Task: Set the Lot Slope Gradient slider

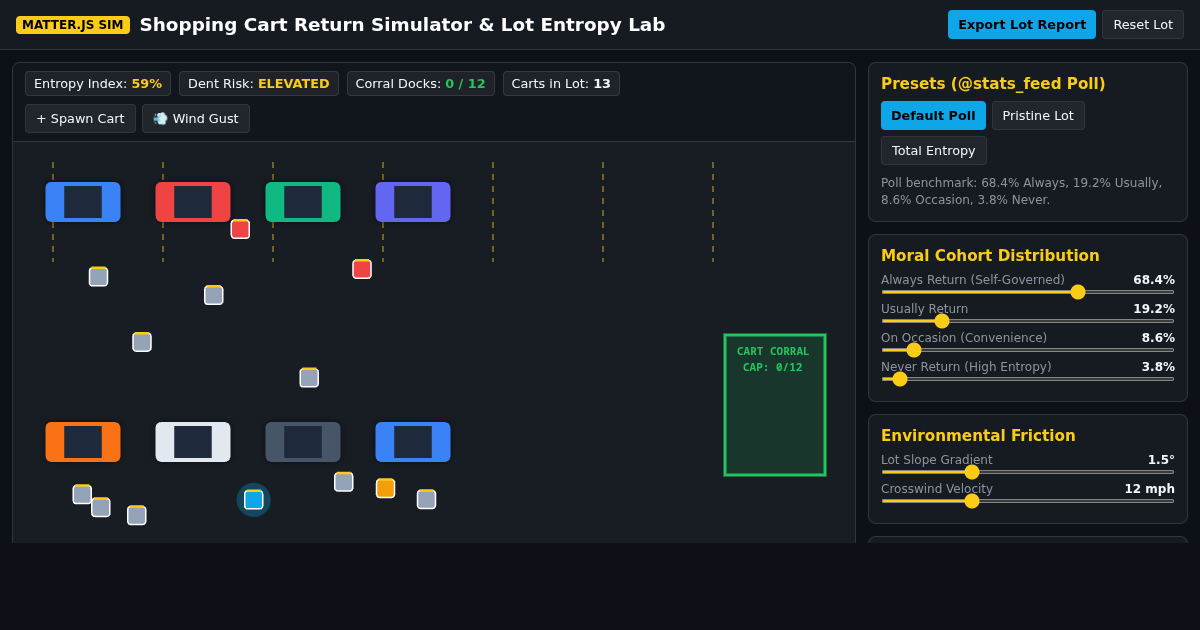Action: [x=1028, y=472]
